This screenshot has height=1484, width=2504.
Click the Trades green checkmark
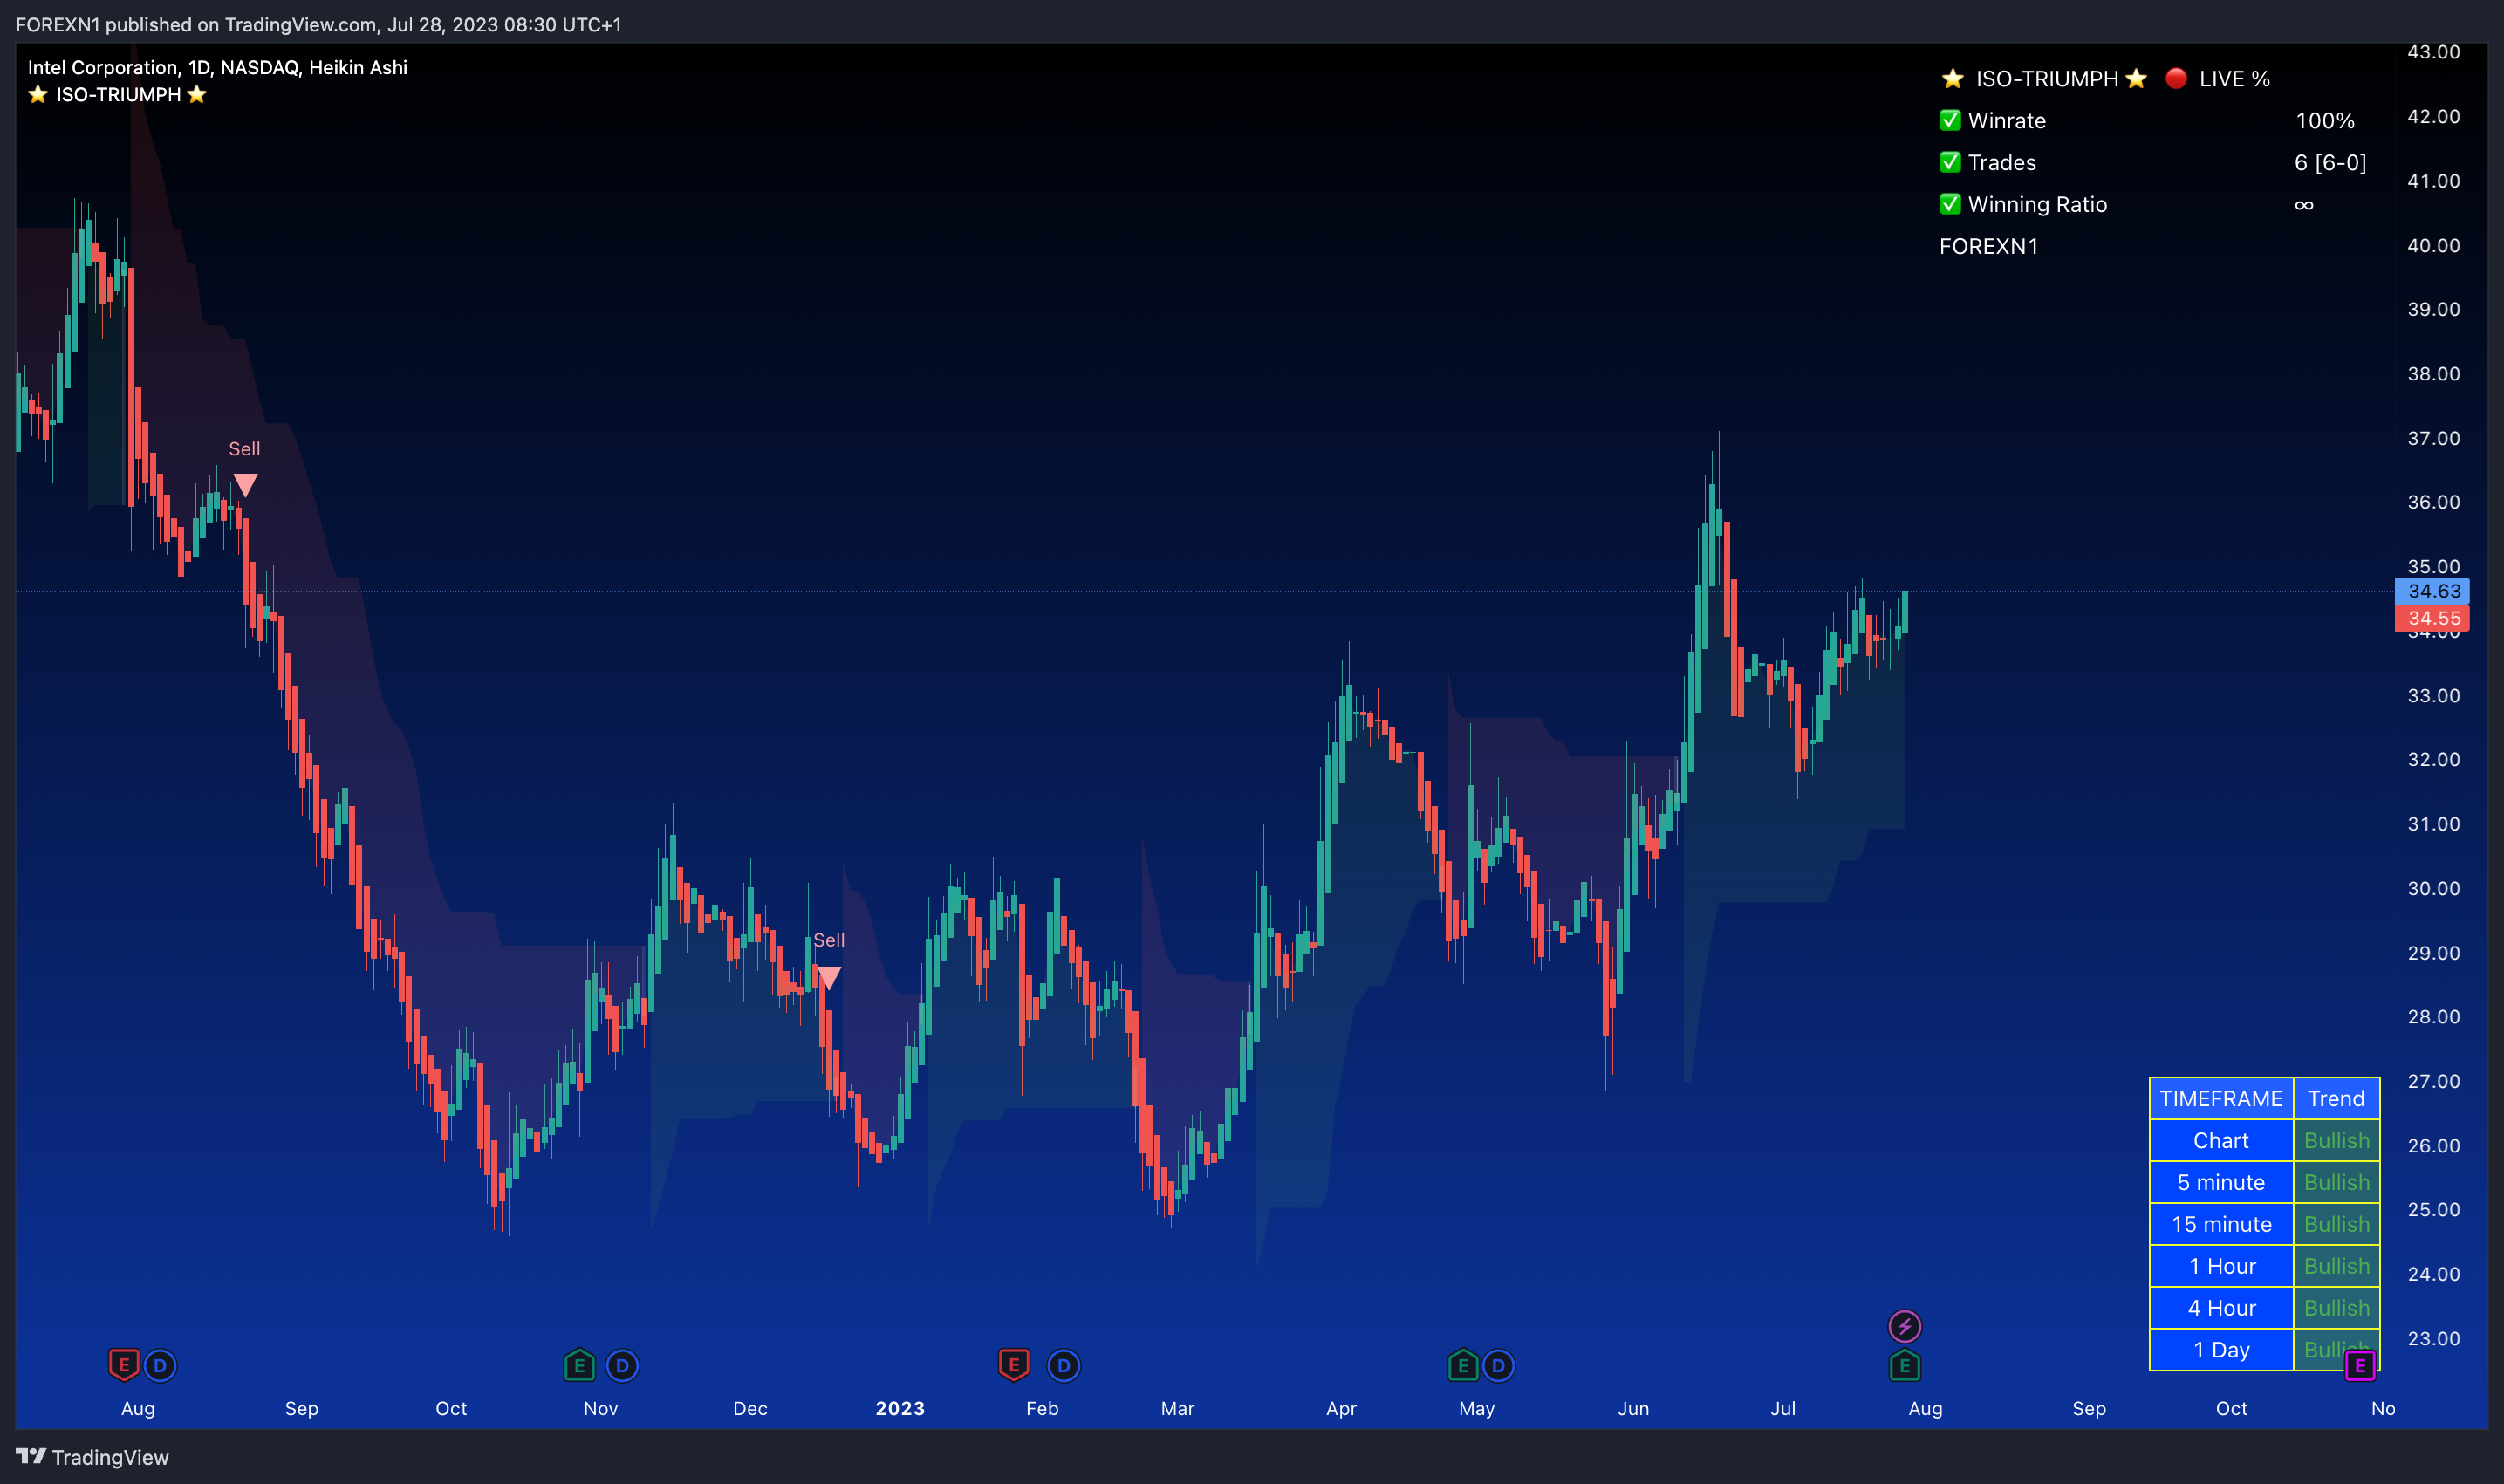(1950, 162)
